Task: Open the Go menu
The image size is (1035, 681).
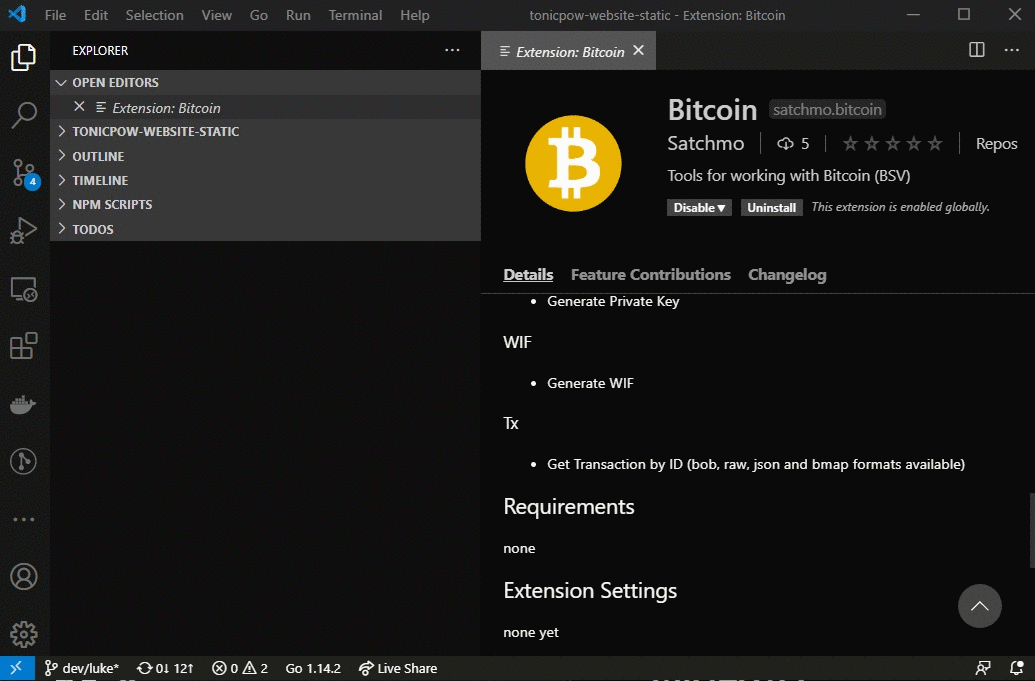Action: pos(259,15)
